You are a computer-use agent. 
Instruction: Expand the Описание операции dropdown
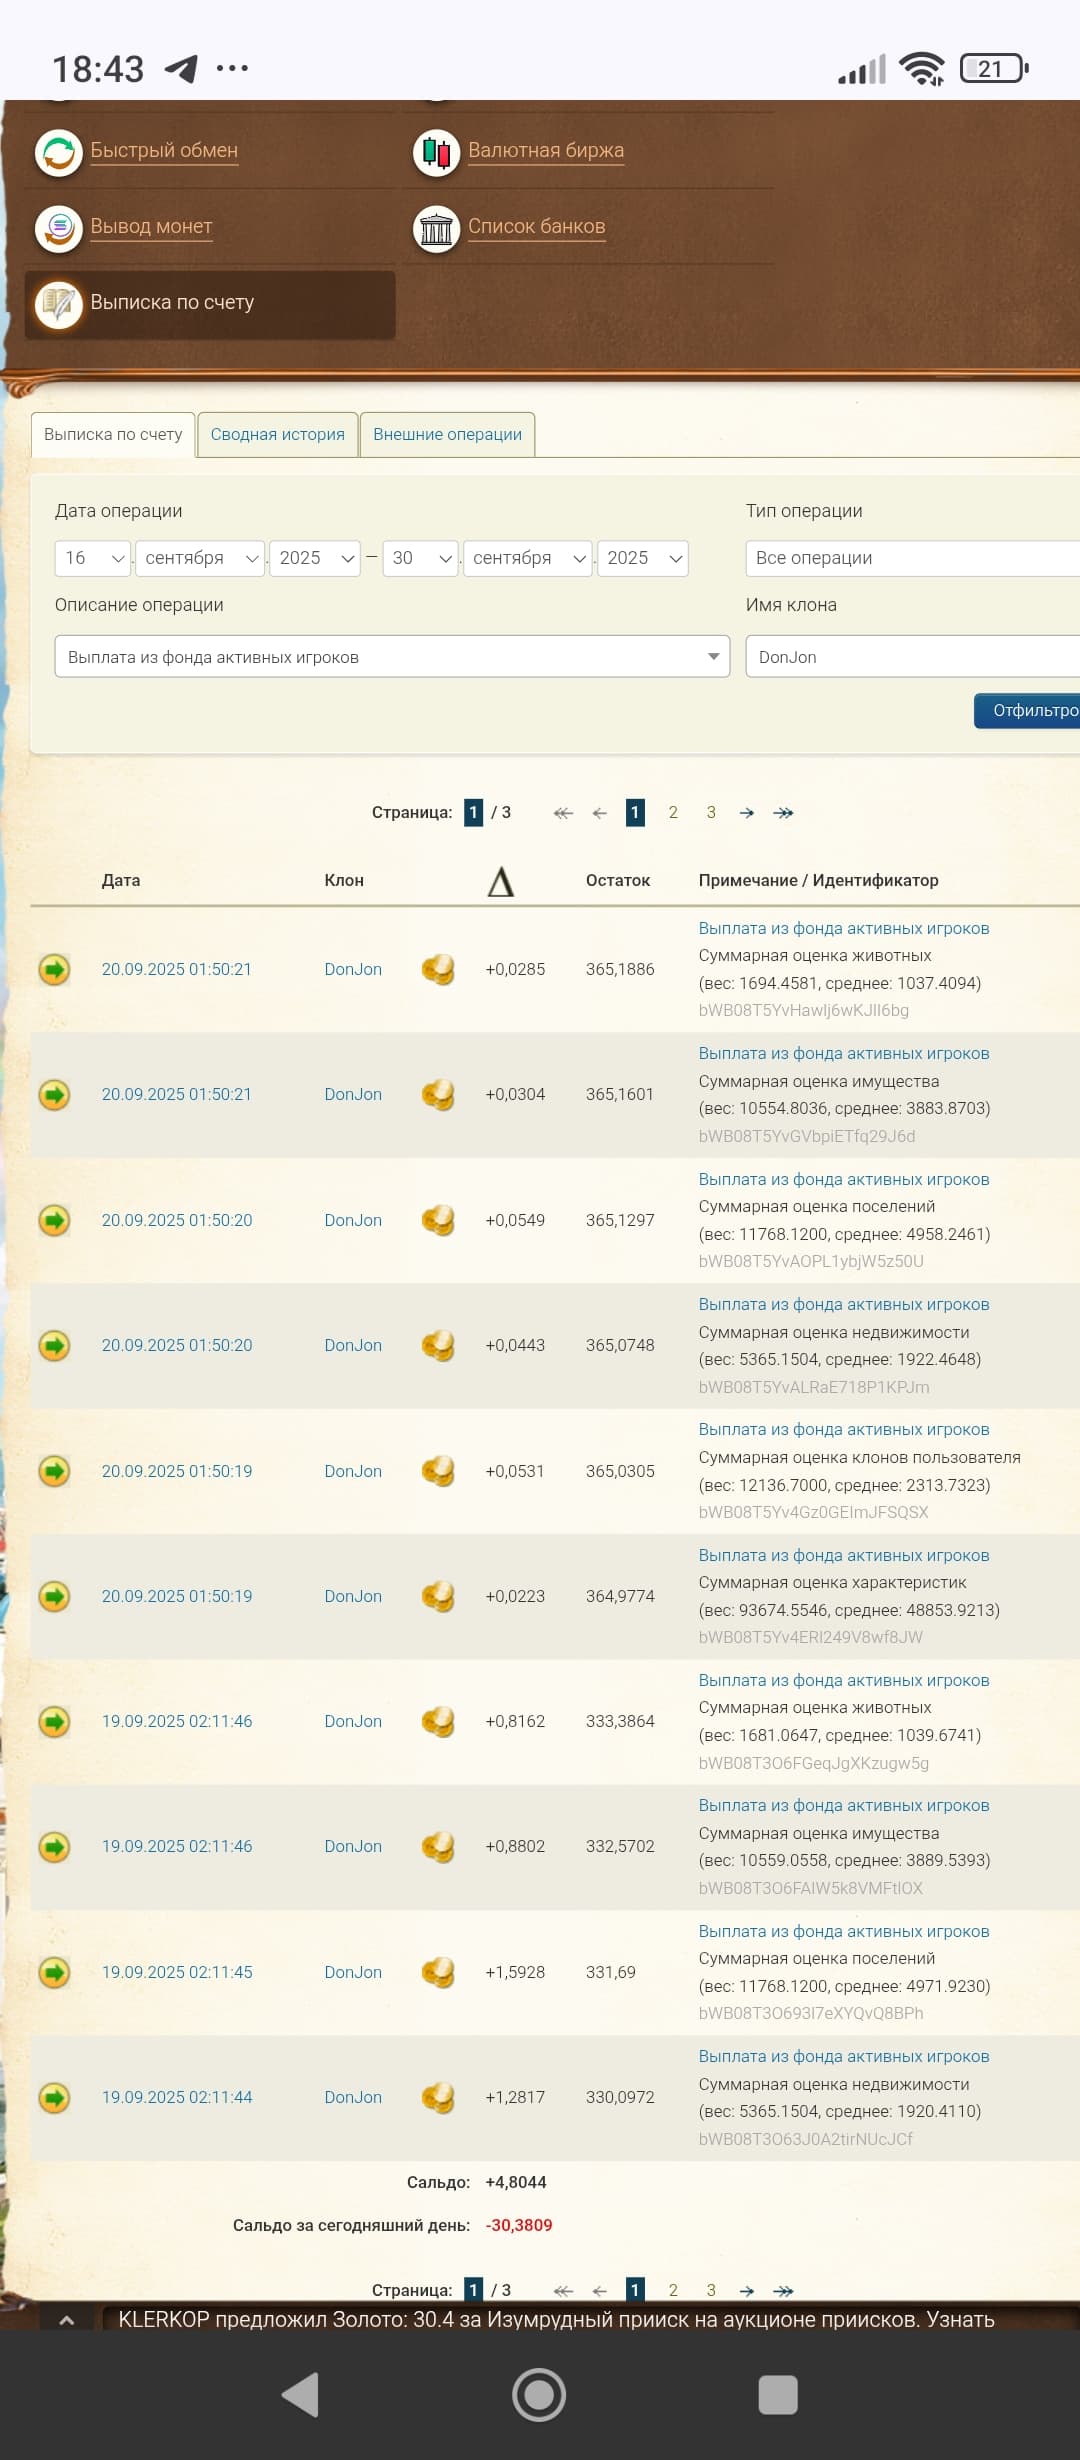(x=392, y=657)
